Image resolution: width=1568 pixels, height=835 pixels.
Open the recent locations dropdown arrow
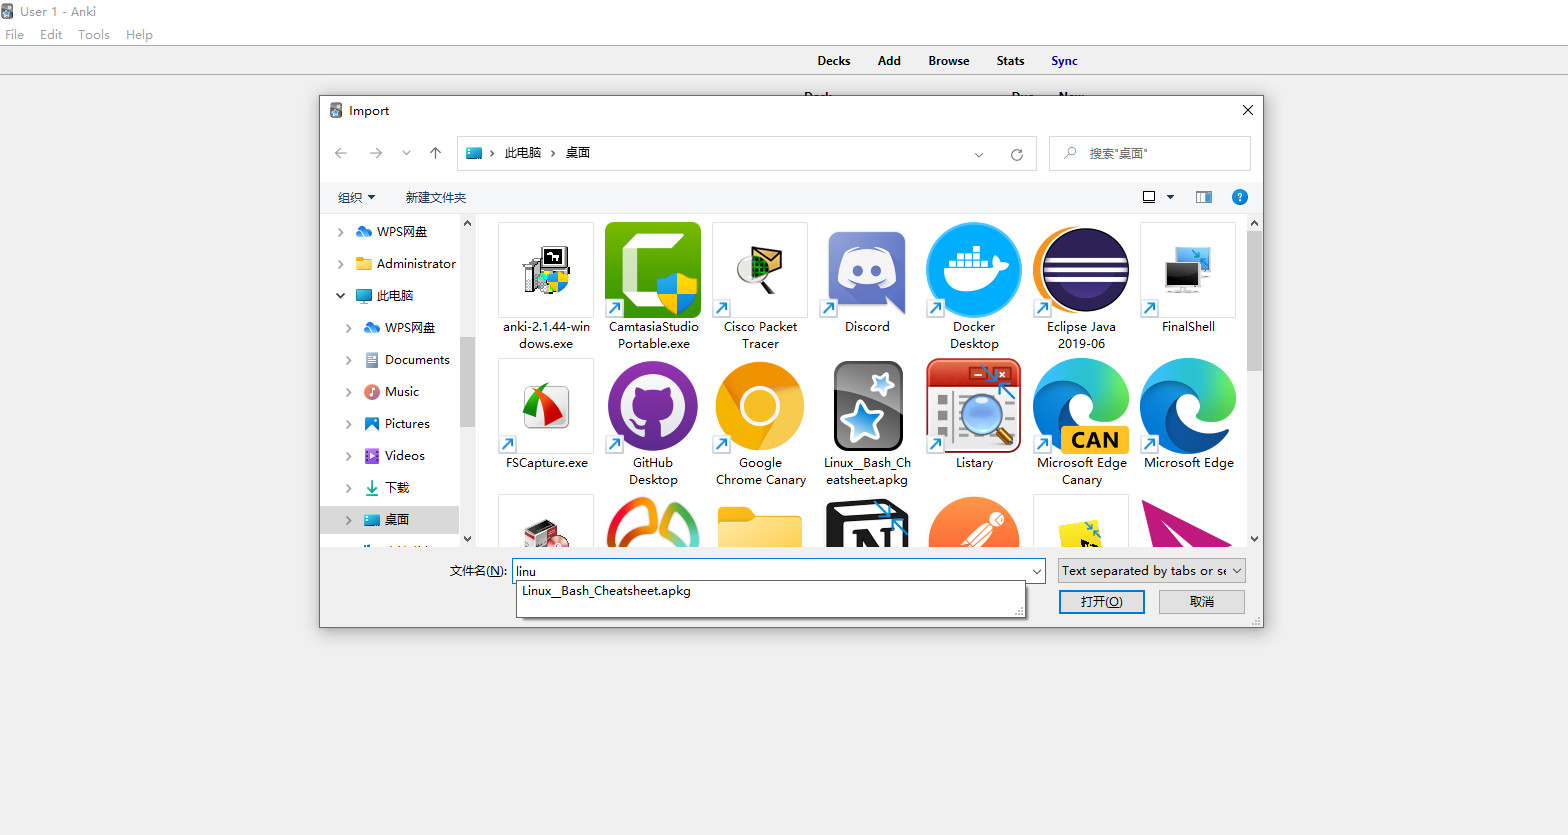(x=406, y=153)
